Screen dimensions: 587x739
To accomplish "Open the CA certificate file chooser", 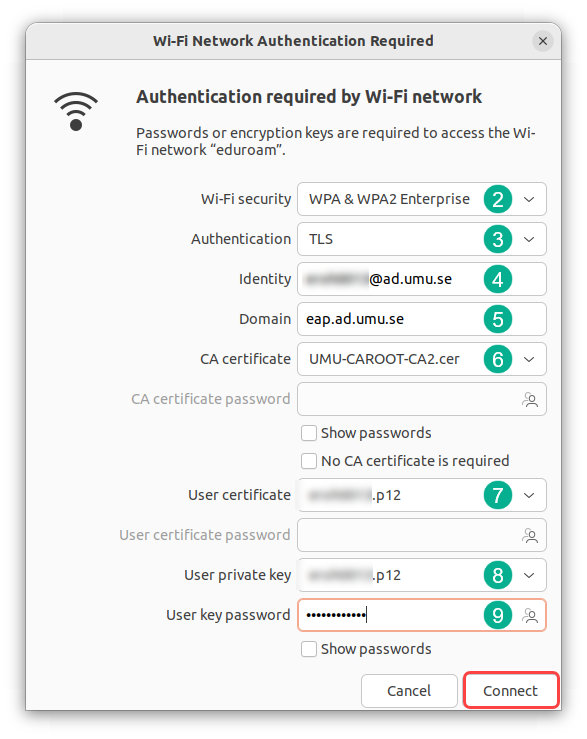I will pyautogui.click(x=422, y=359).
